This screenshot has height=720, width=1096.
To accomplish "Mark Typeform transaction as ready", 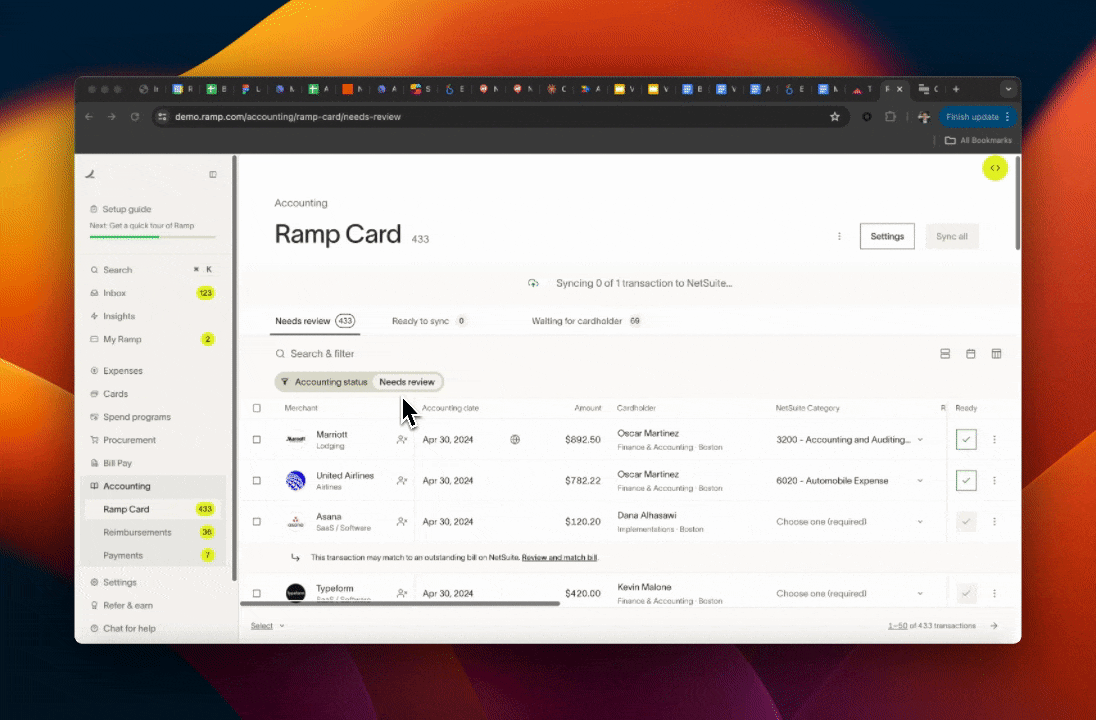I will pos(966,593).
